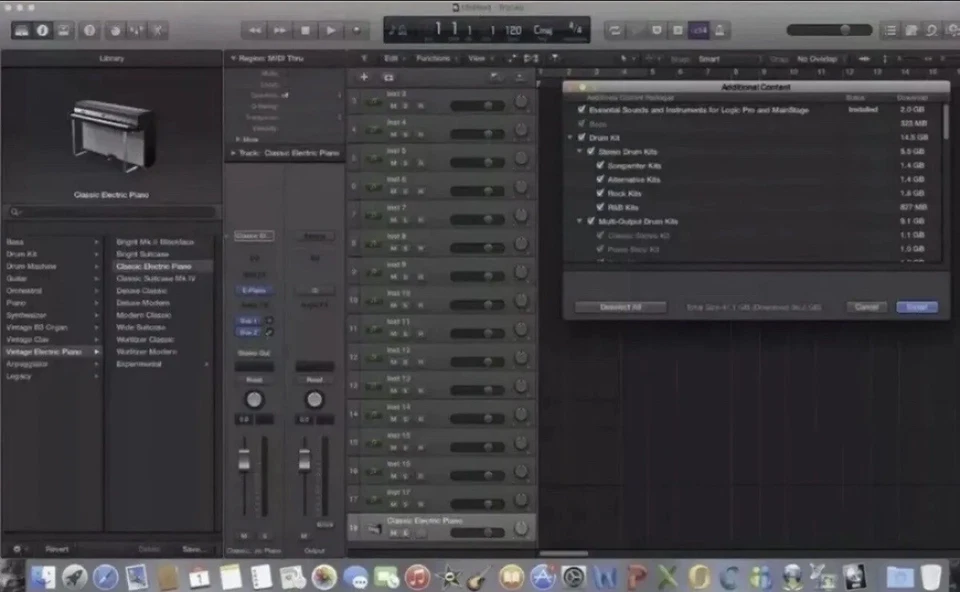Click the add track plus button
This screenshot has width=960, height=592.
tap(363, 77)
